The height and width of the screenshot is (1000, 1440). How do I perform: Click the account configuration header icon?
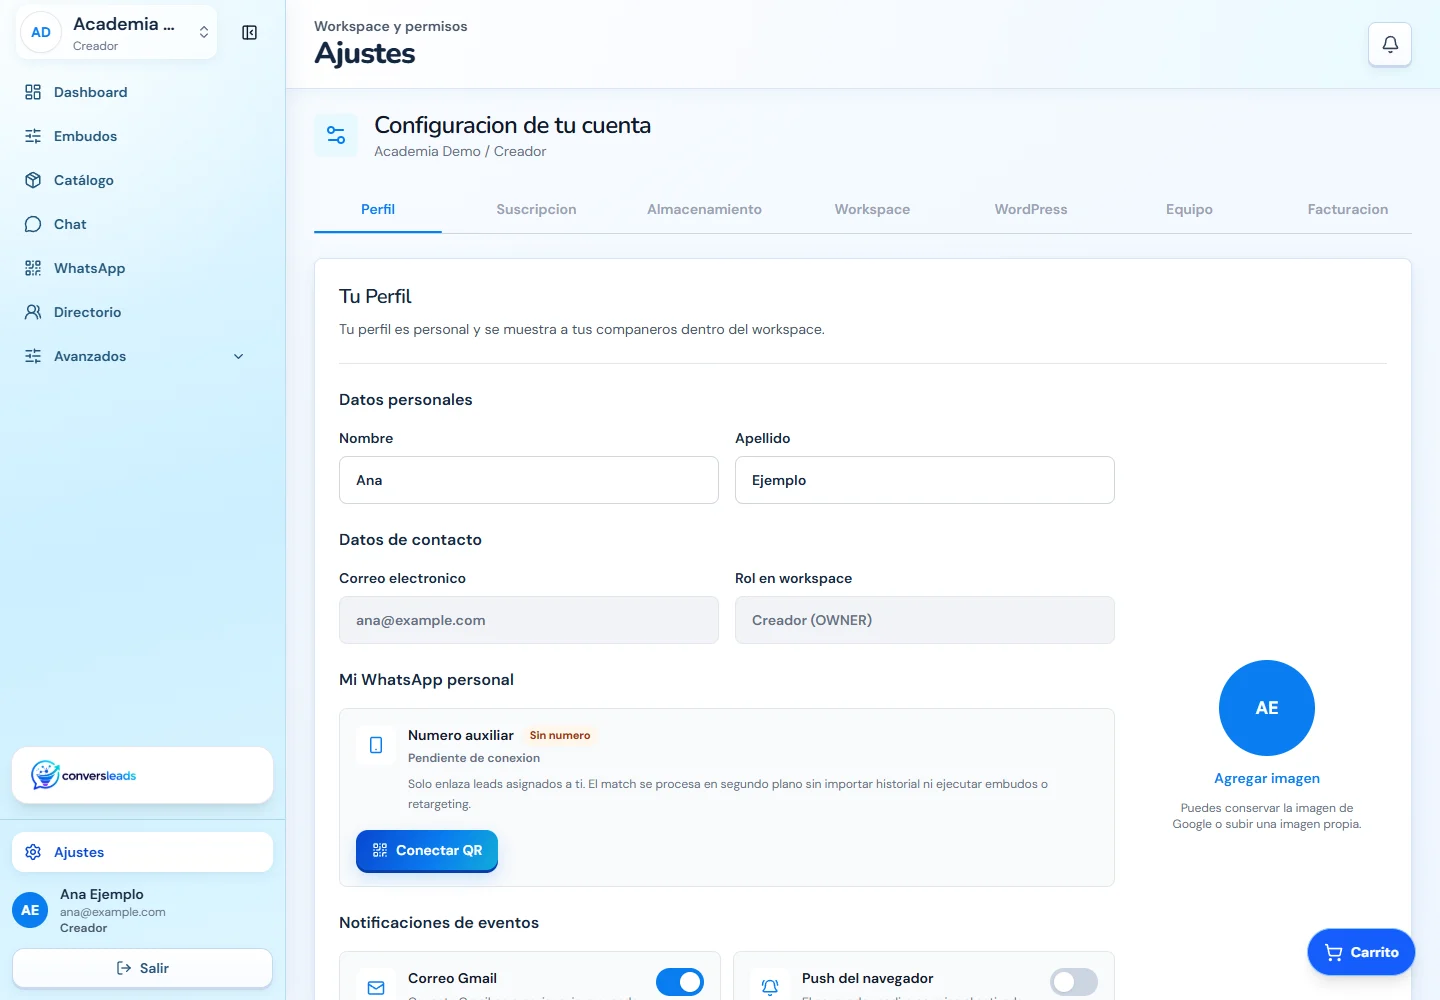click(336, 136)
